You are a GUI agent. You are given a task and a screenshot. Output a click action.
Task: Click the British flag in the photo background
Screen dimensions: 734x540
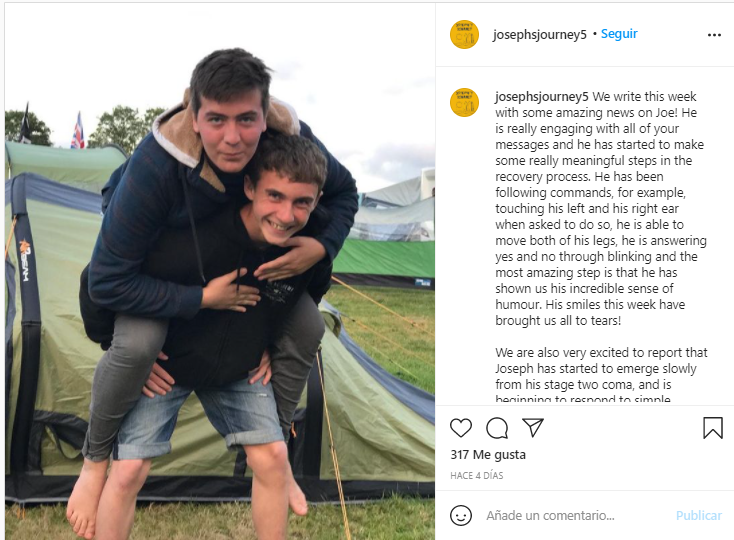78,131
